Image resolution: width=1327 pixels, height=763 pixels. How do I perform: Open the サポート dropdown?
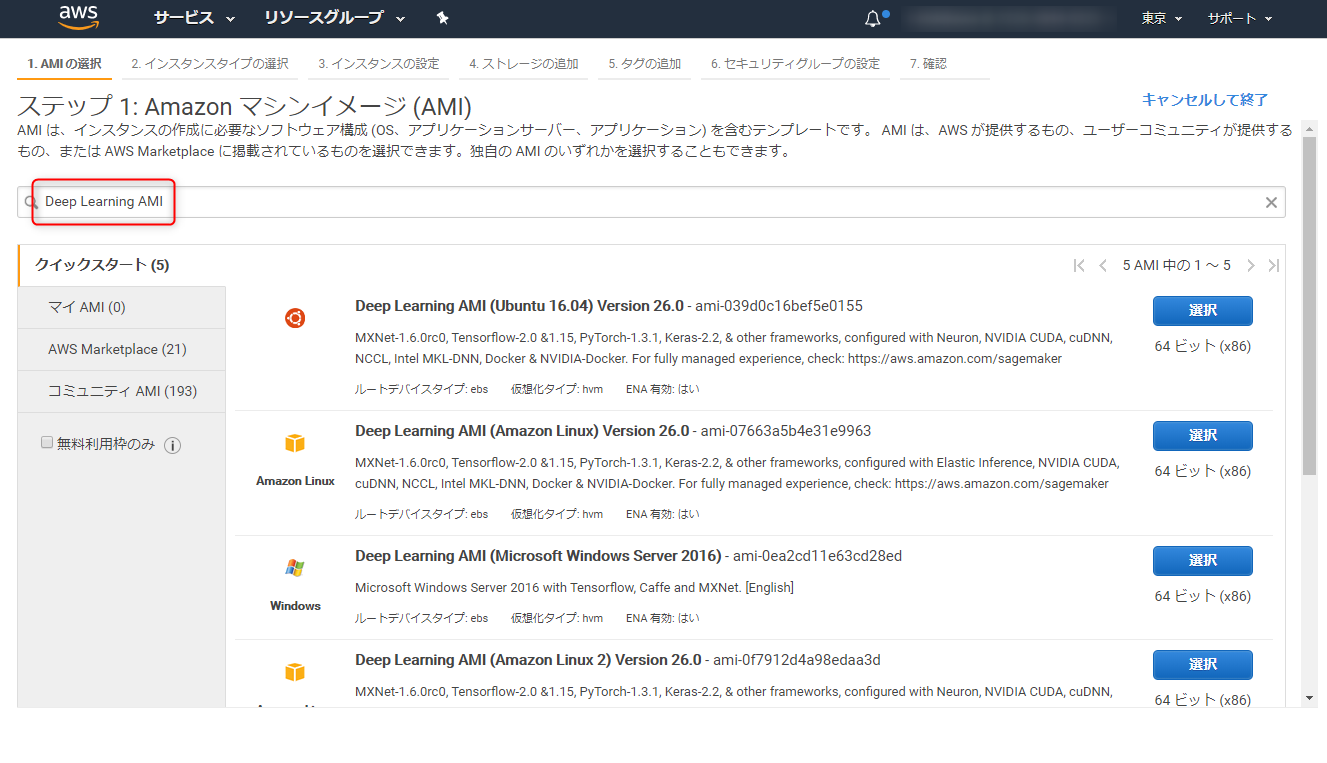click(x=1240, y=18)
